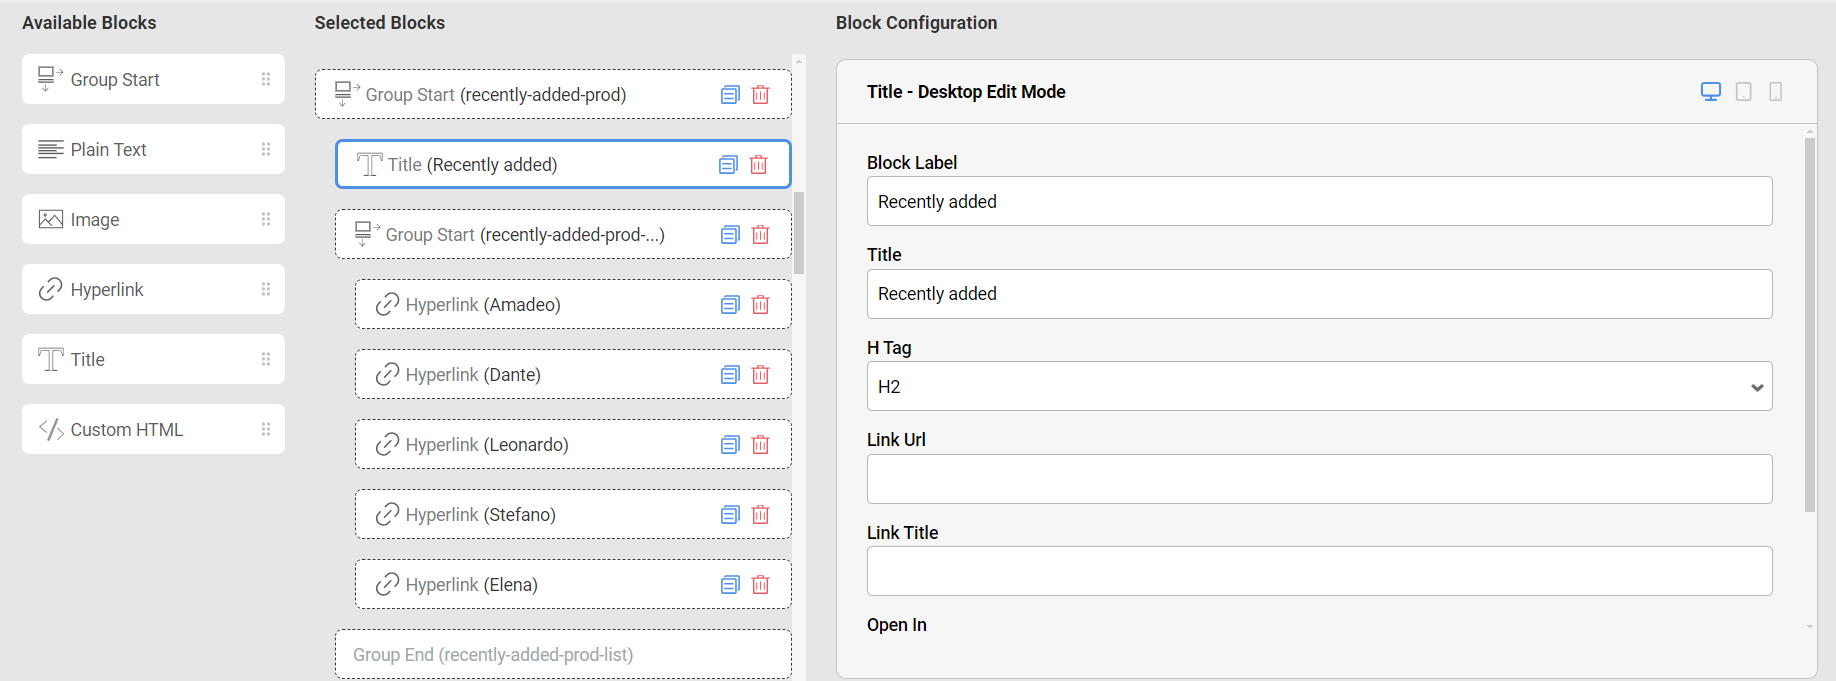This screenshot has width=1836, height=681.
Task: Delete the Title (Recently added) block
Action: [759, 165]
